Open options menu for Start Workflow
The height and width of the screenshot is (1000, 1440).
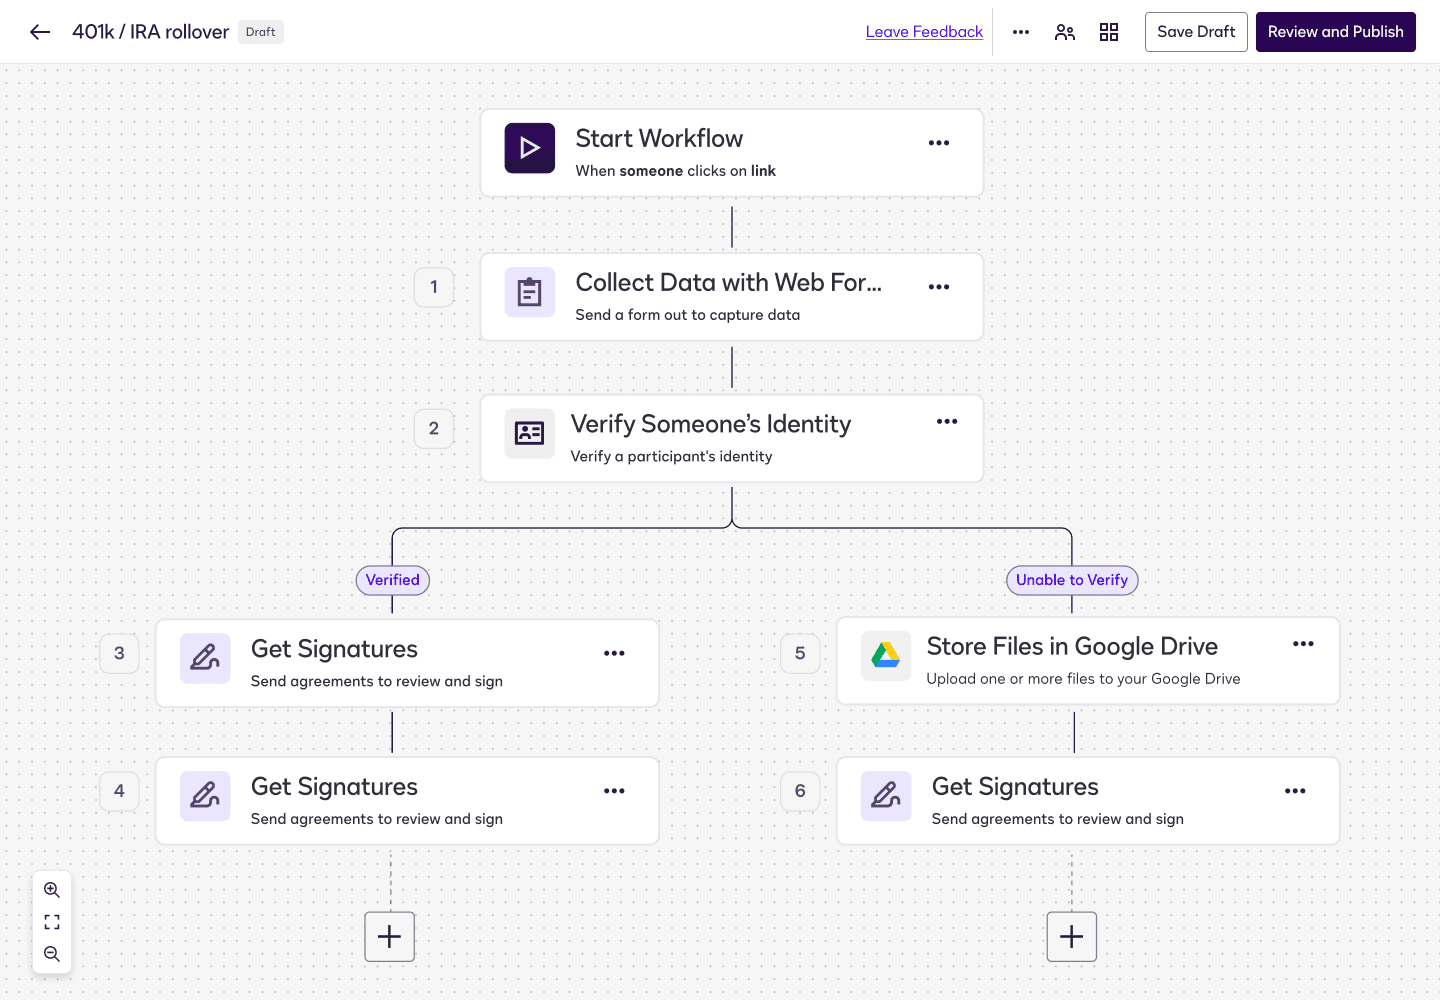(x=939, y=143)
